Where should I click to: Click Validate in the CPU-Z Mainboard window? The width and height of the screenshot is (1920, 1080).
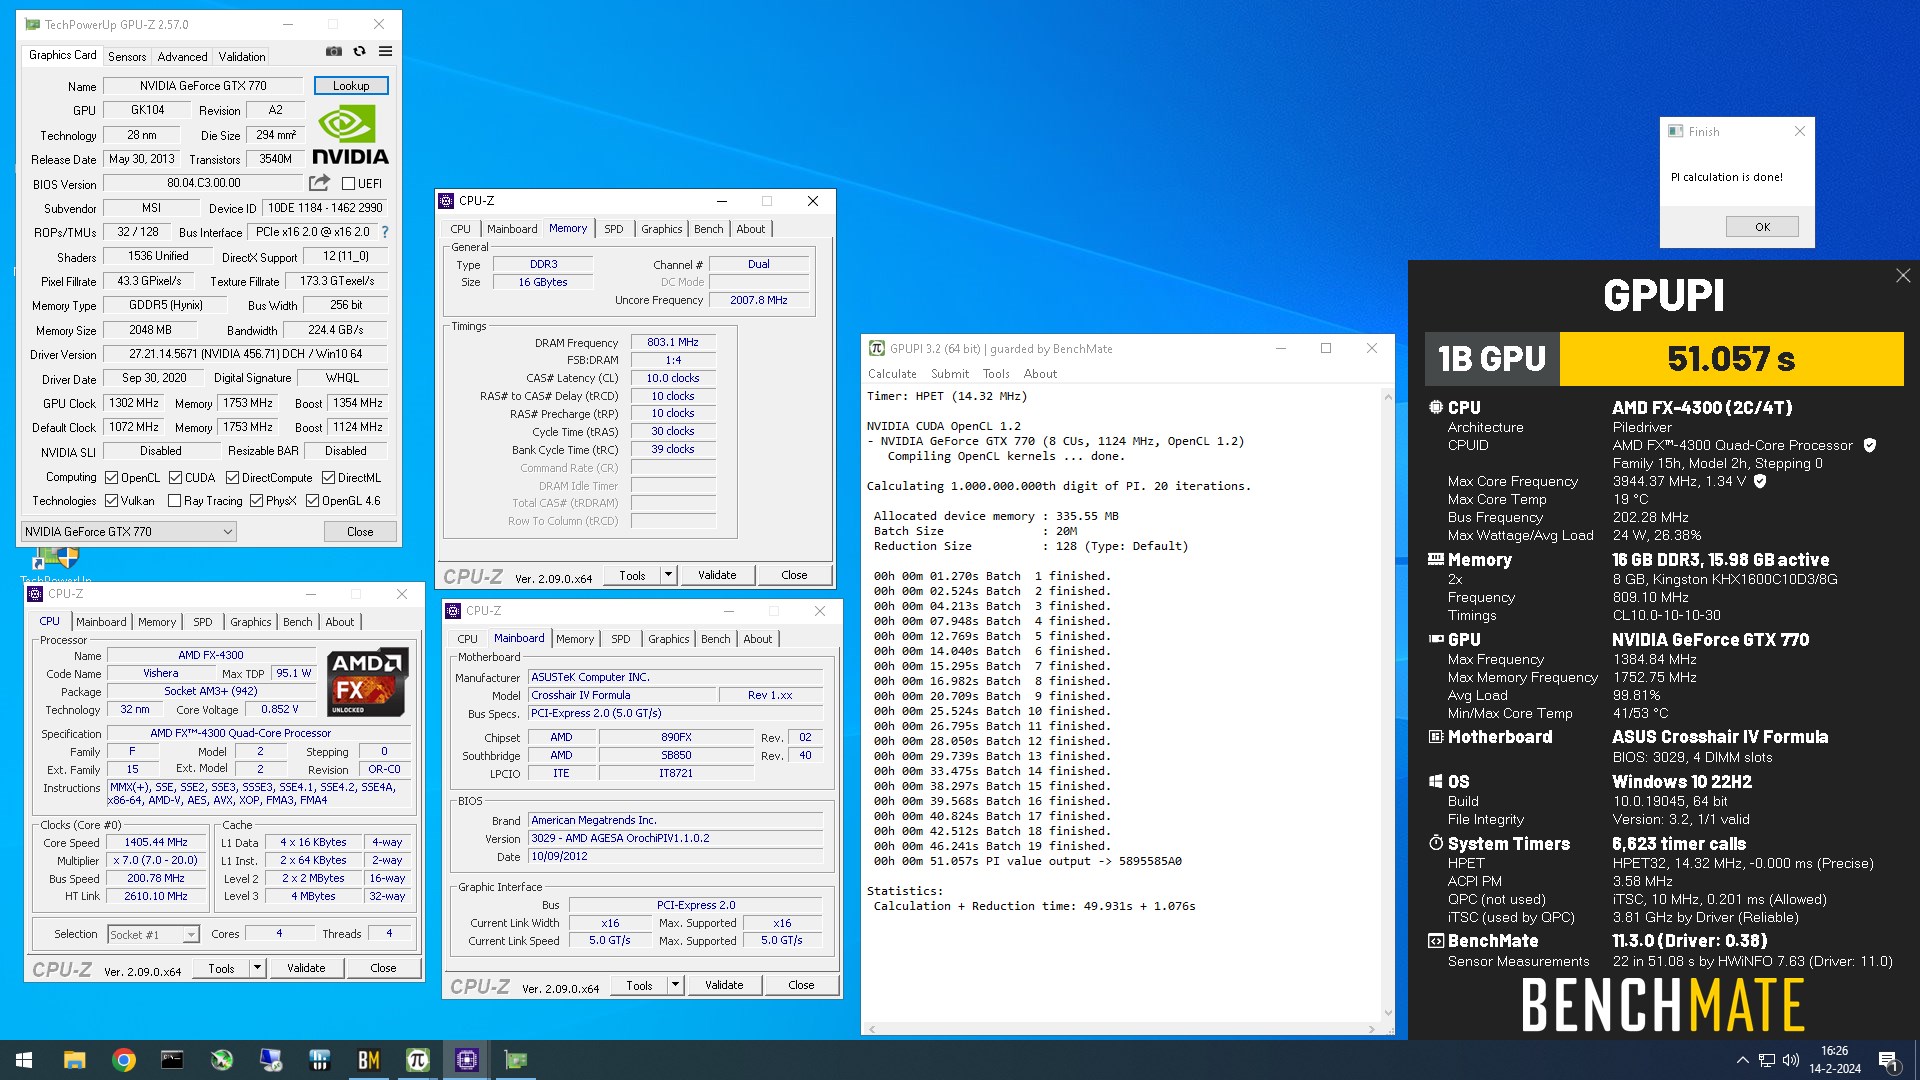pos(724,985)
